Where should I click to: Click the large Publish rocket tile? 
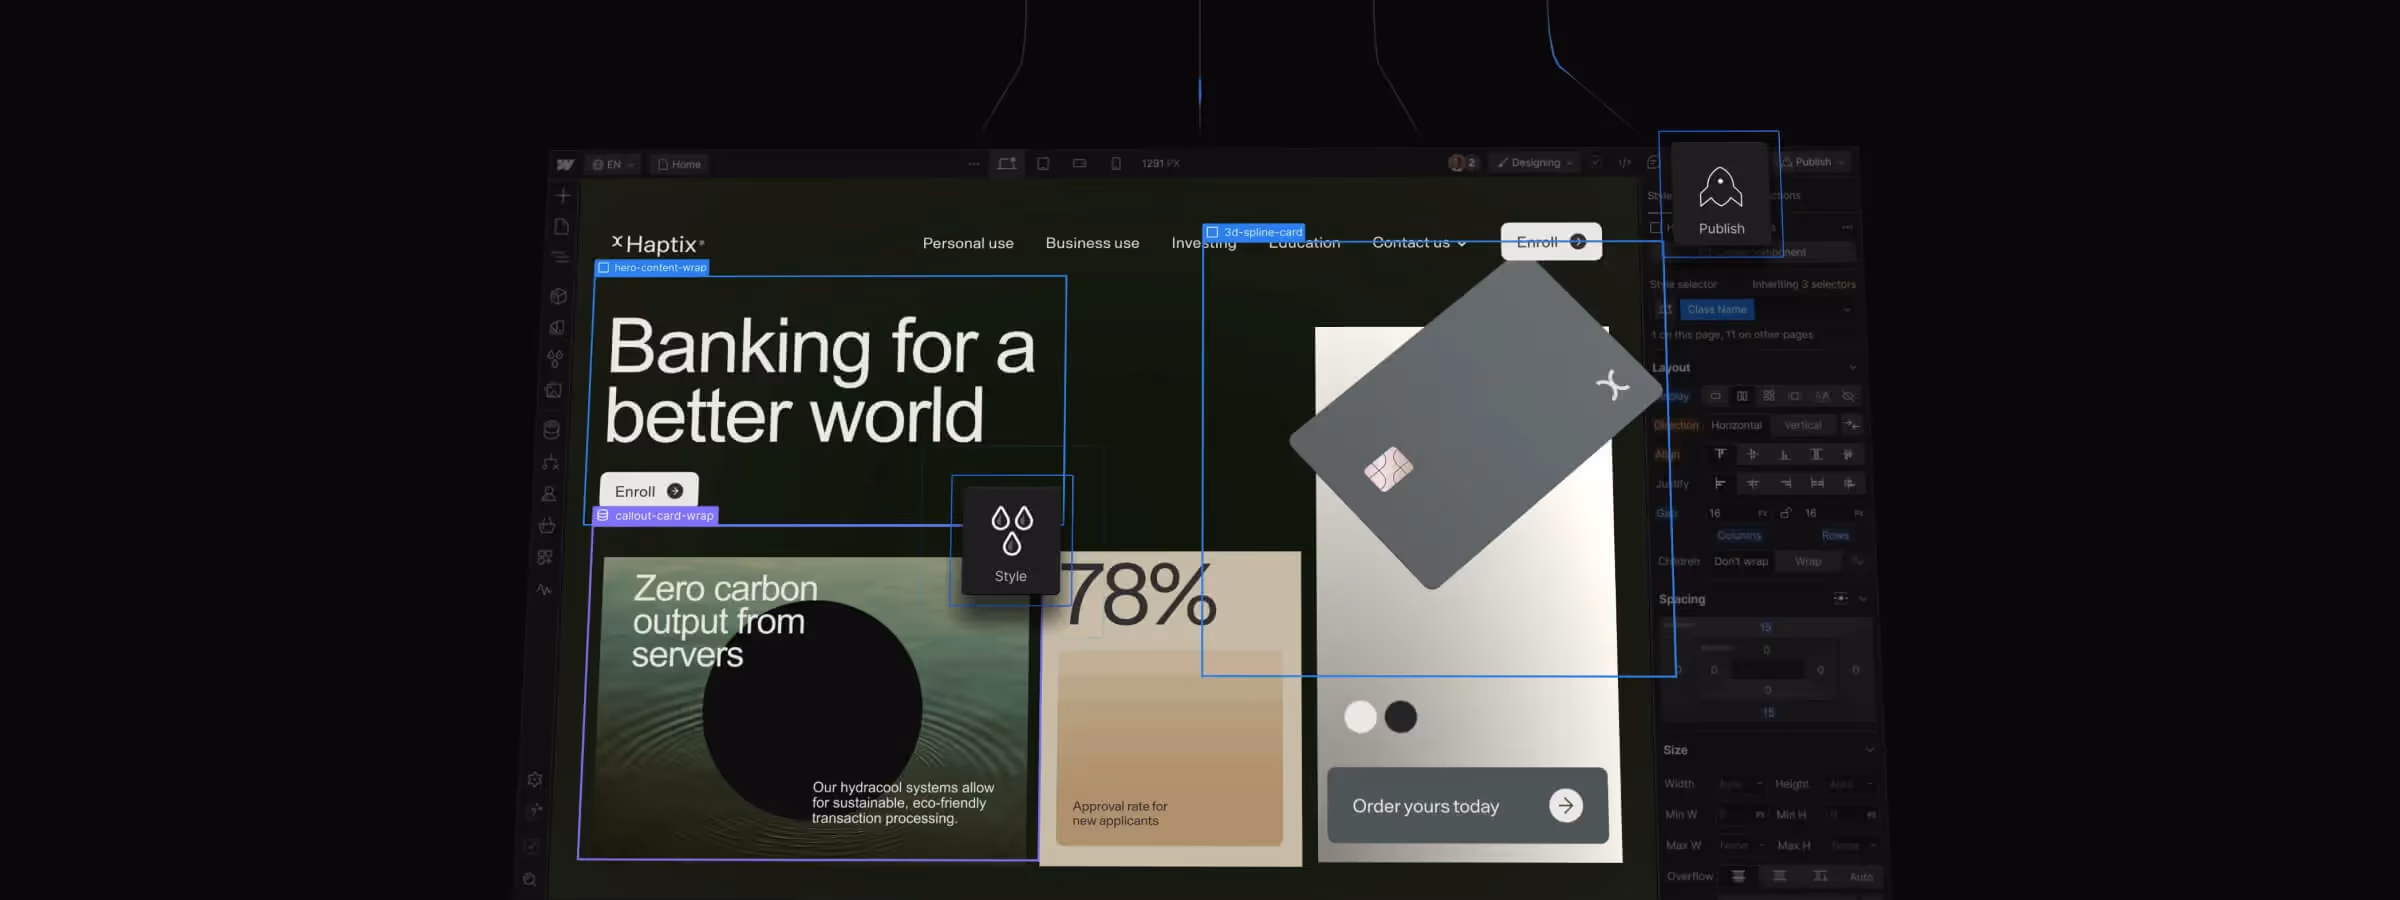[1721, 194]
